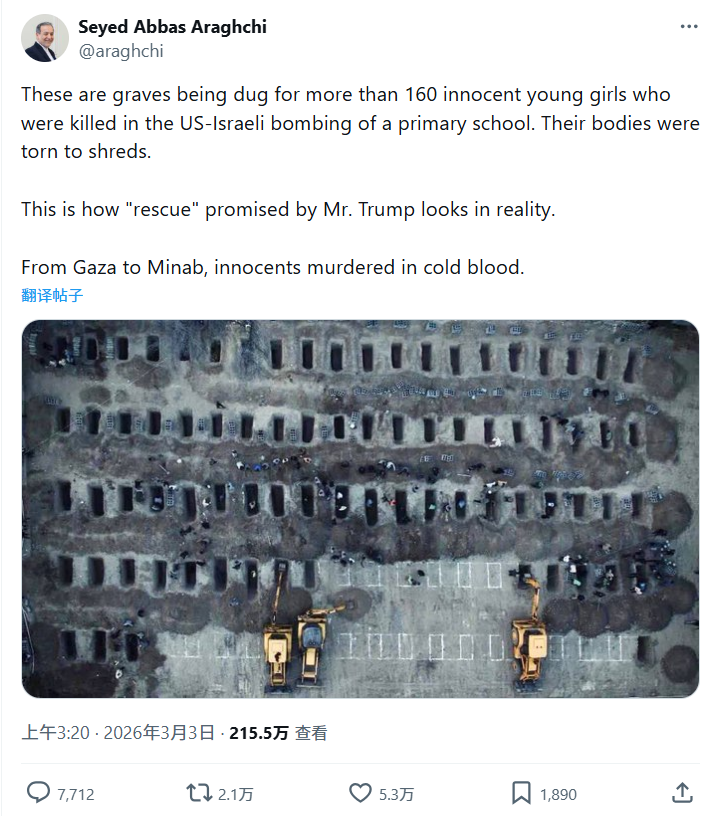Toggle the bookmark icon
The height and width of the screenshot is (816, 714).
[521, 793]
